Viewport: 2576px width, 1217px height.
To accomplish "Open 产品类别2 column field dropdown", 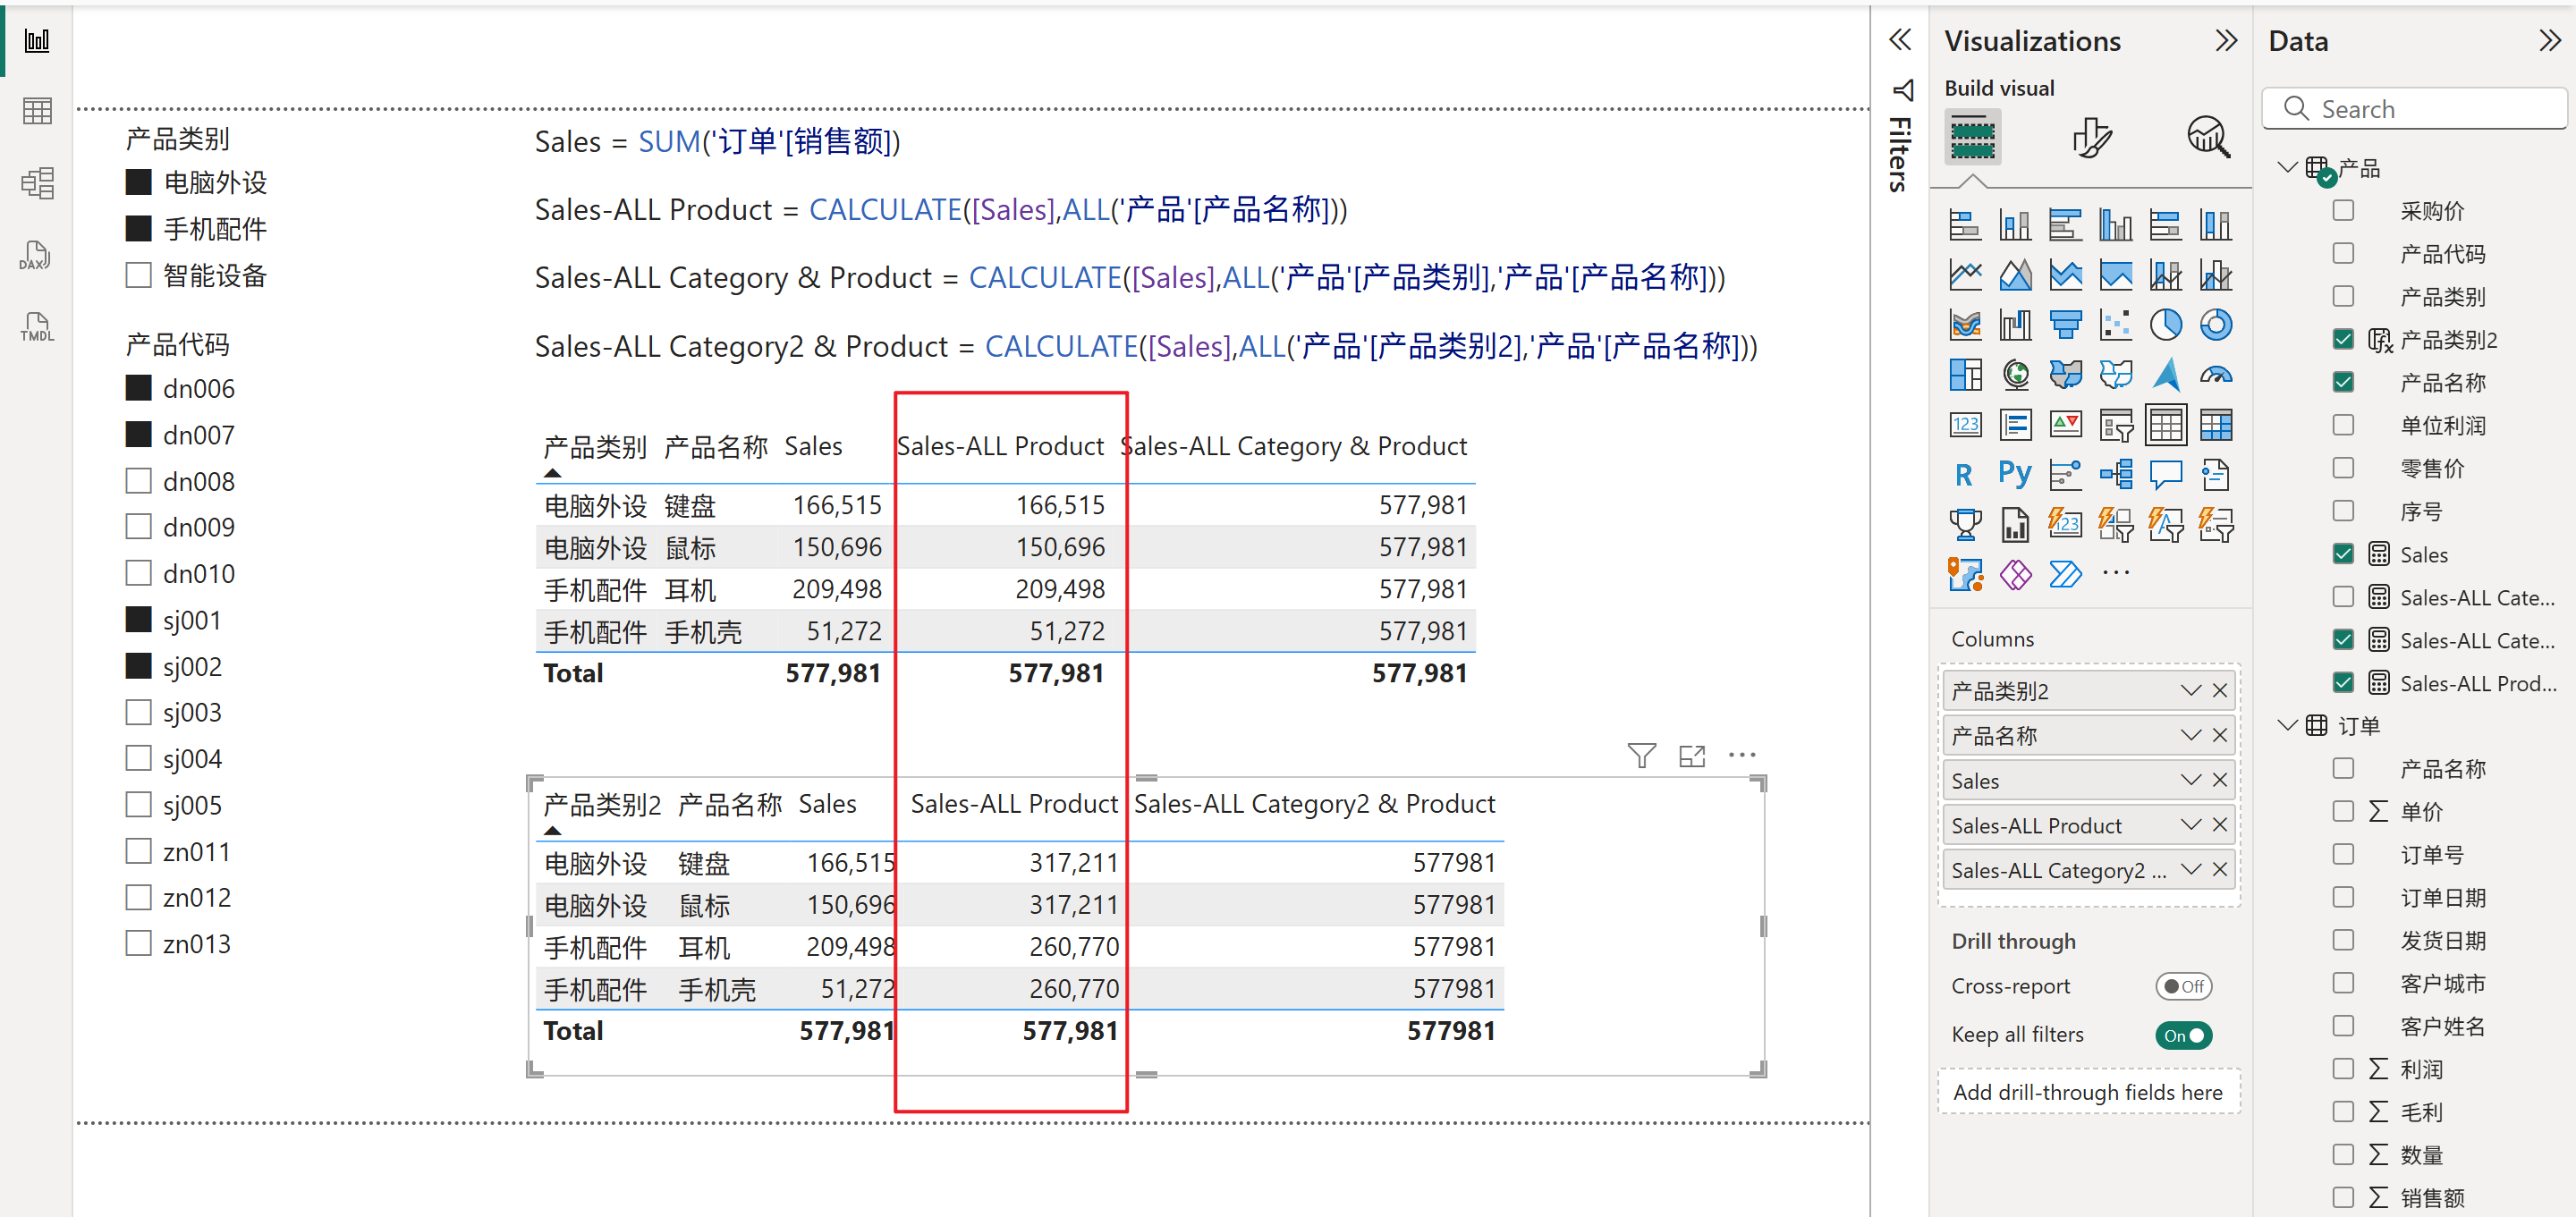I will pyautogui.click(x=2190, y=690).
